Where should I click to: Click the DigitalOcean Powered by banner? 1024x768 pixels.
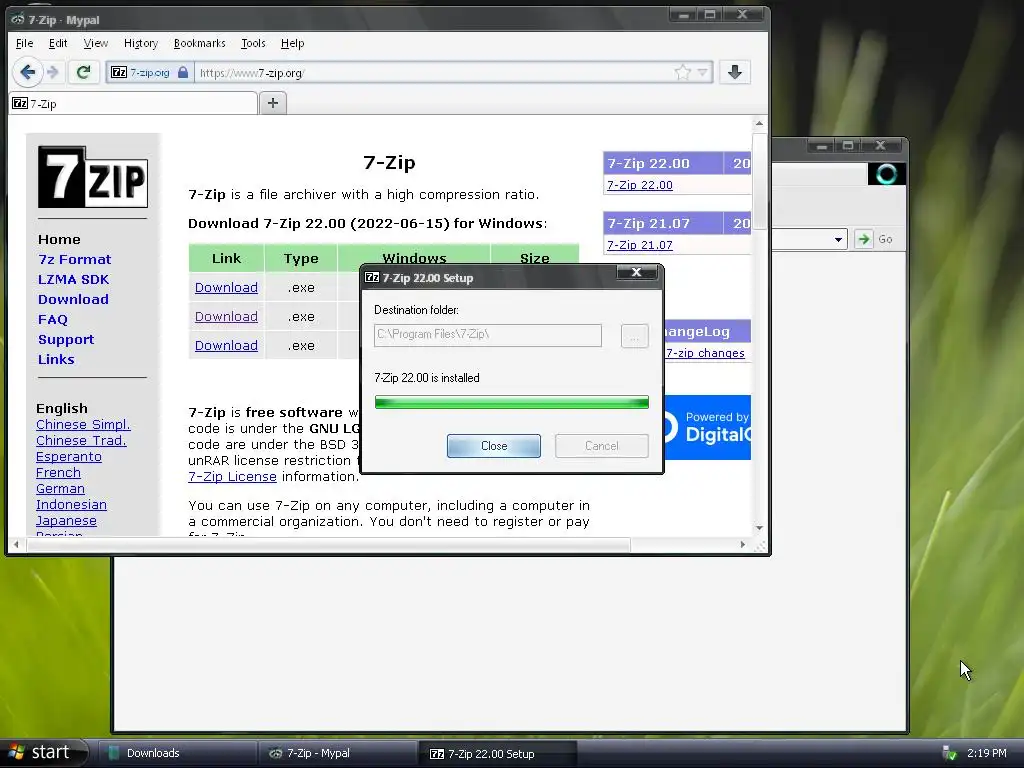click(708, 427)
